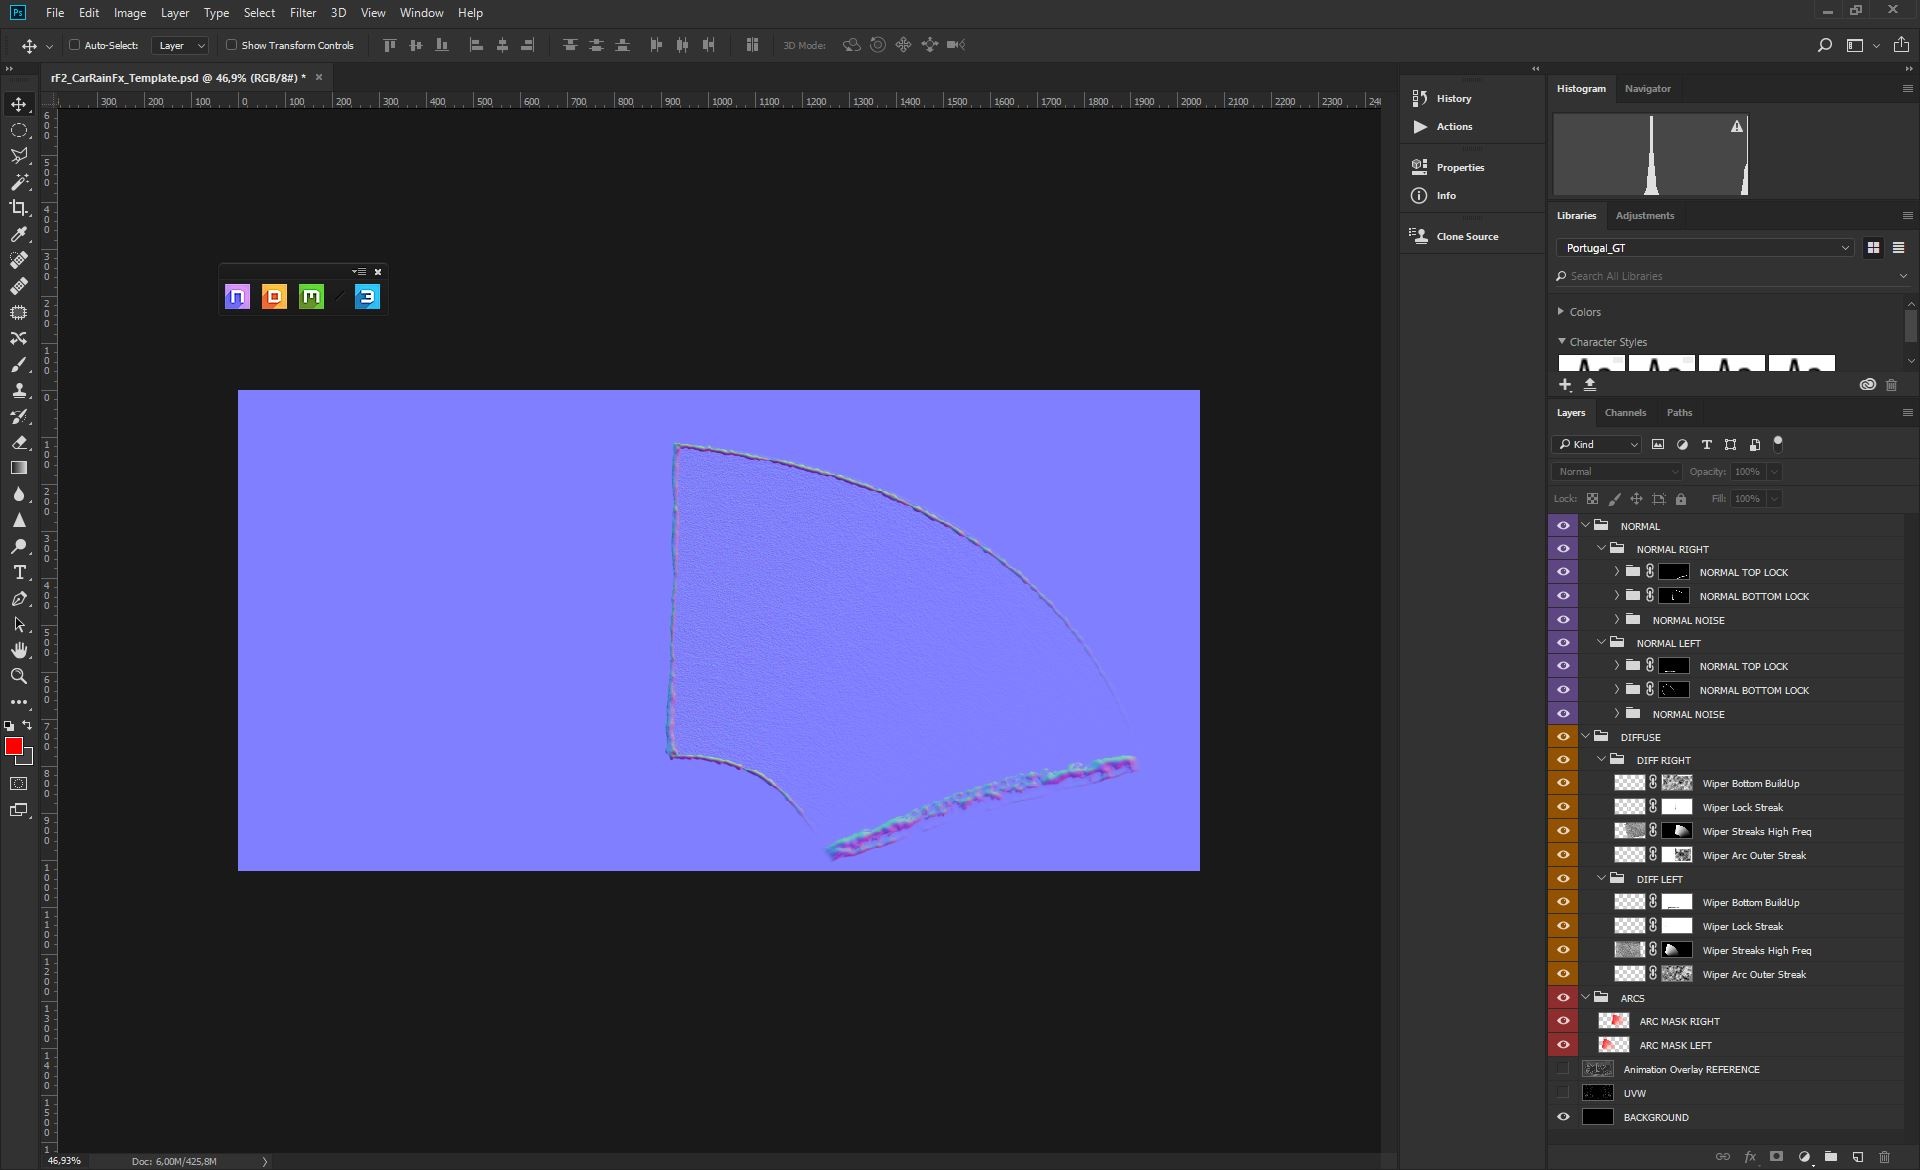1920x1170 pixels.
Task: Switch to the Paths tab
Action: click(x=1679, y=412)
